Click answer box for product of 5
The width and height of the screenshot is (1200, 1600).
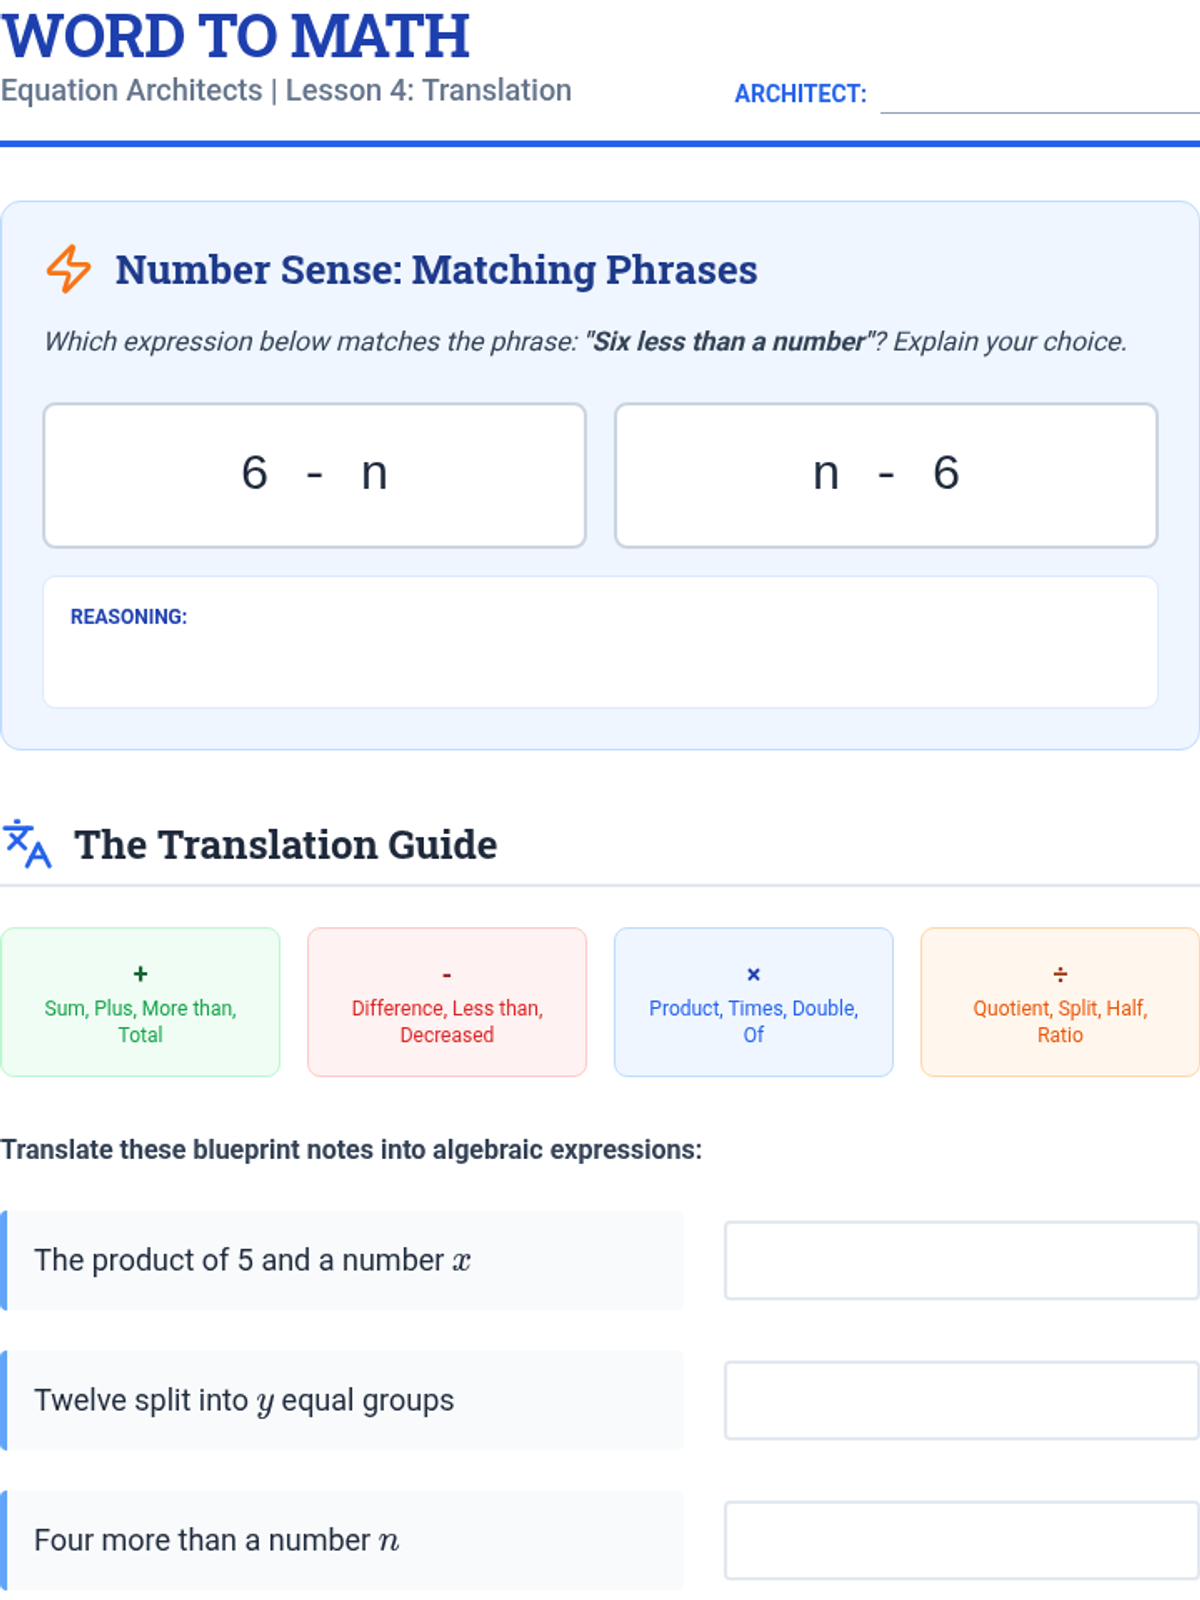tap(961, 1260)
